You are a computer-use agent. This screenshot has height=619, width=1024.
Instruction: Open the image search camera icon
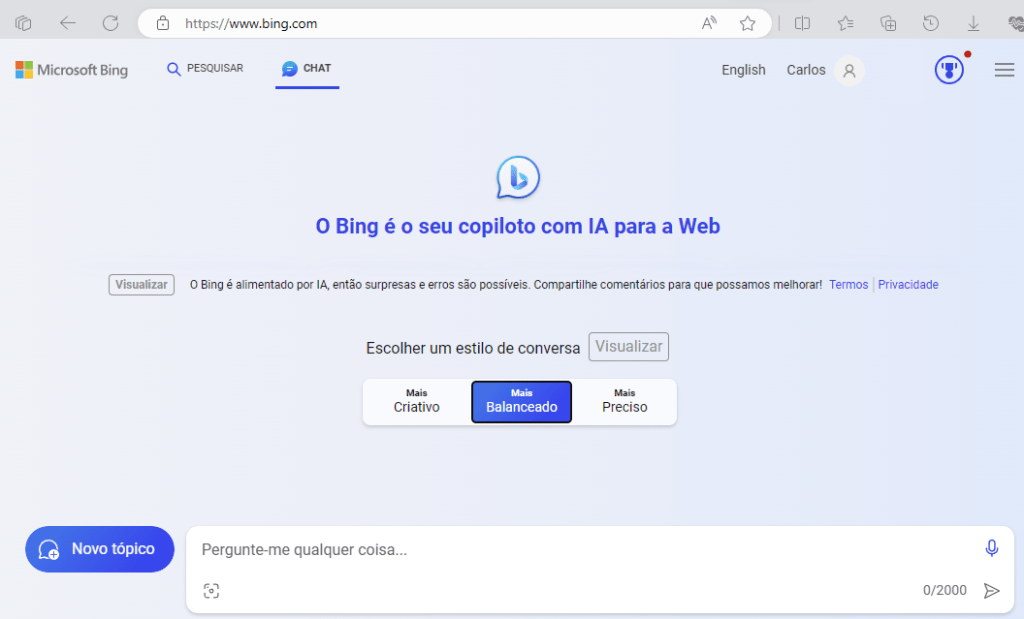211,591
